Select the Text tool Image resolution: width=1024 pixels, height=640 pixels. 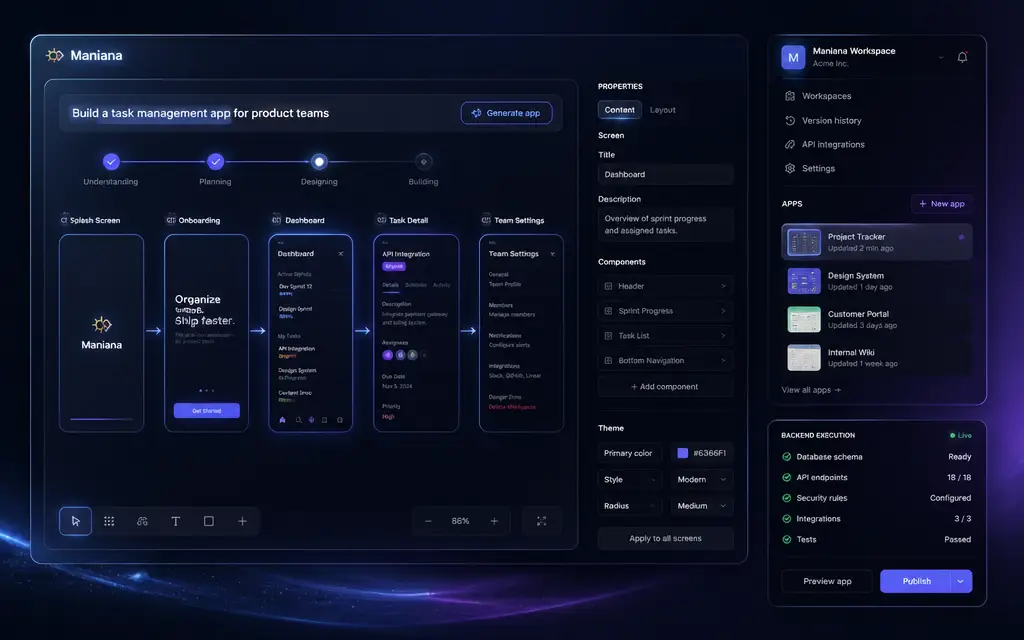[176, 521]
